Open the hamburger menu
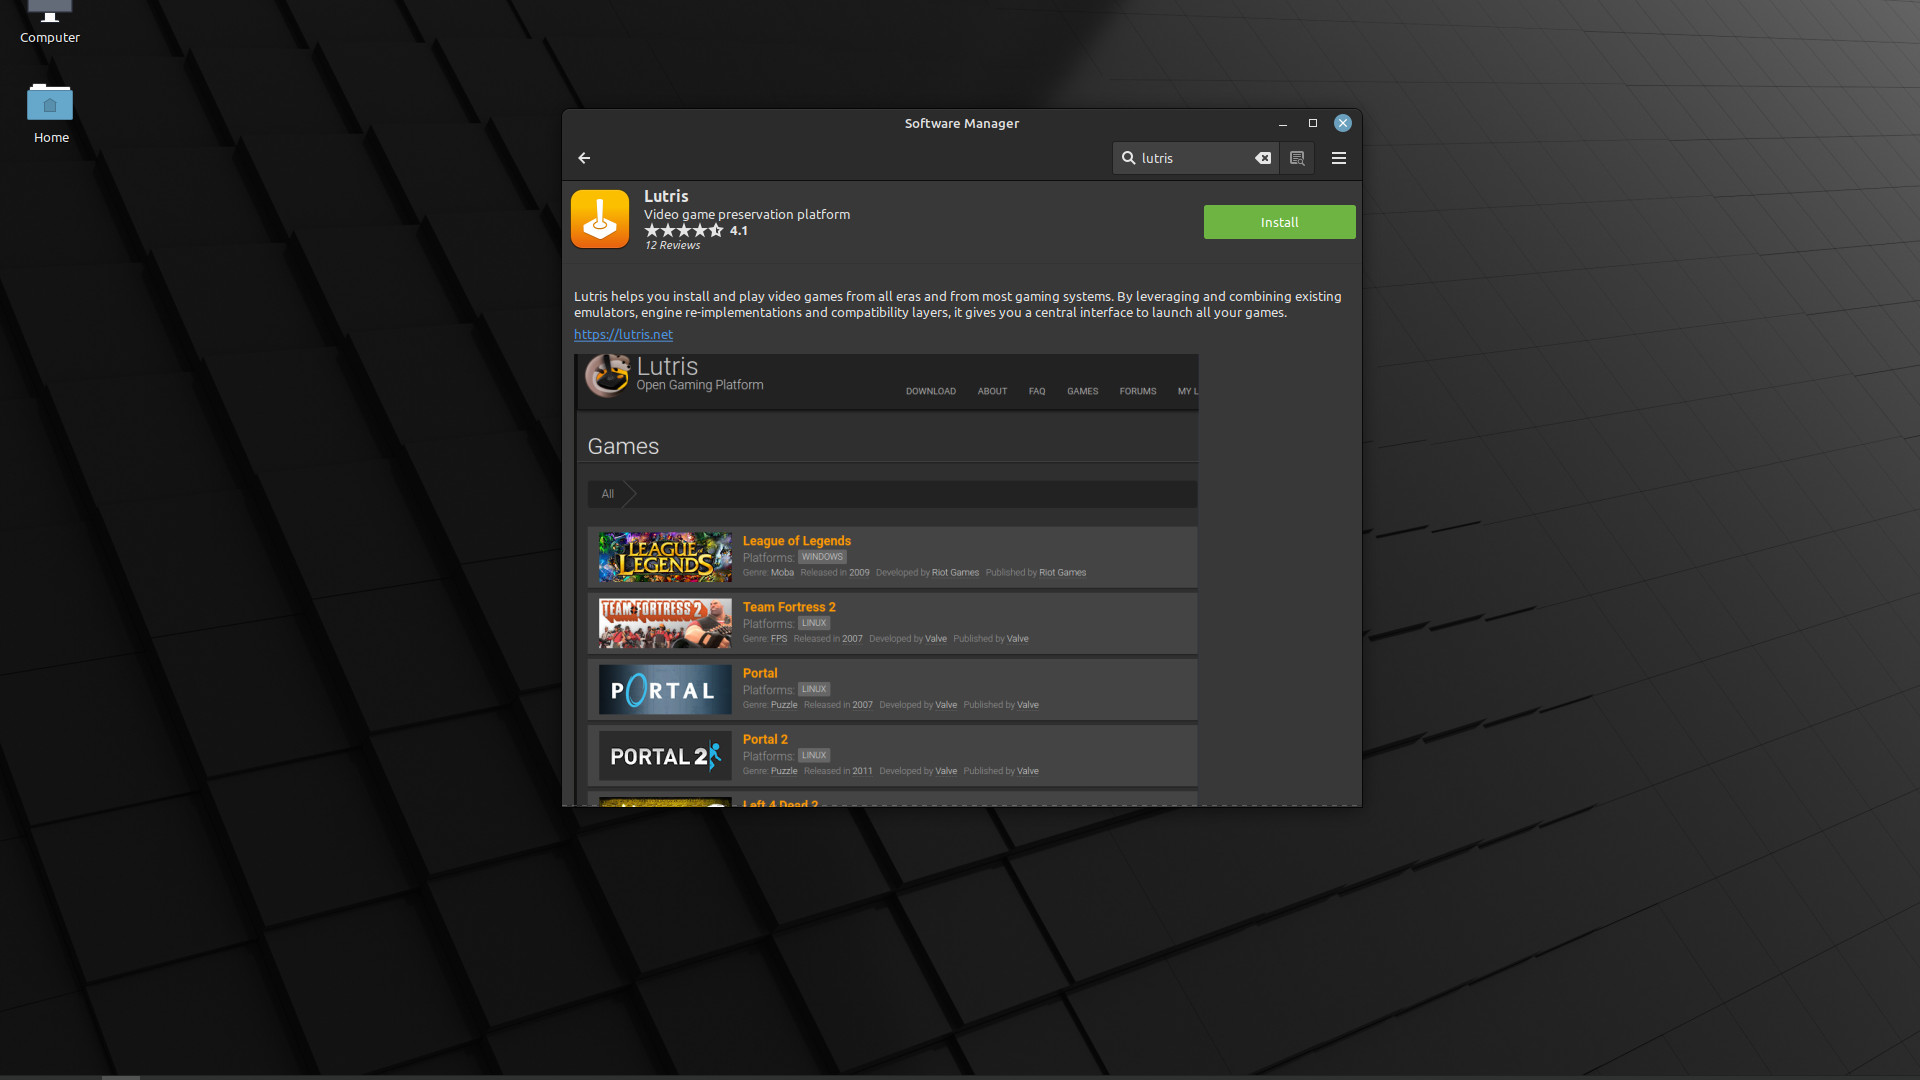This screenshot has width=1920, height=1080. [x=1339, y=158]
